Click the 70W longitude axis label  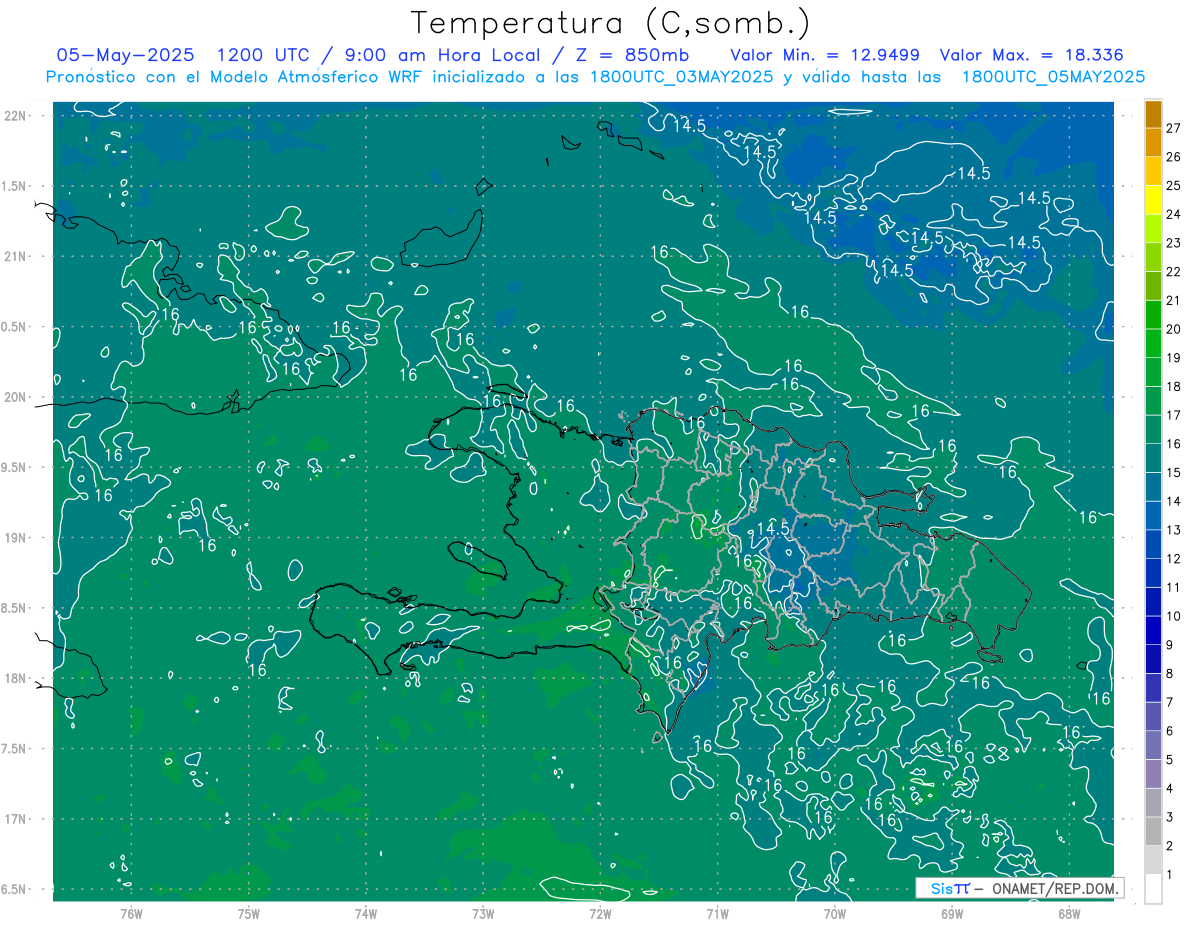[835, 914]
